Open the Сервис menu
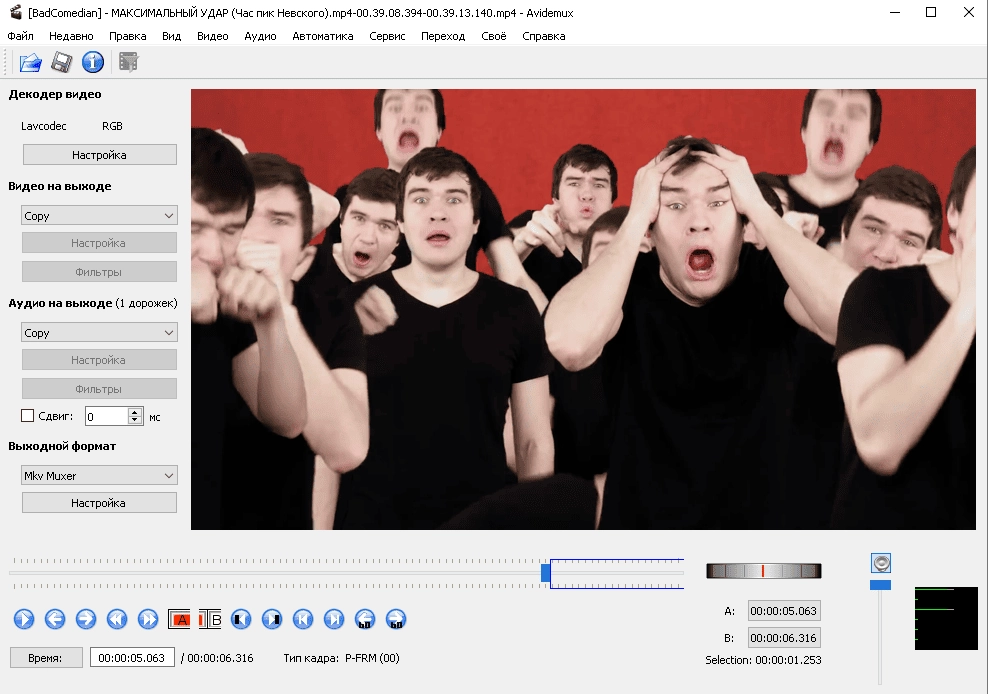Viewport: 988px width, 694px height. [387, 36]
